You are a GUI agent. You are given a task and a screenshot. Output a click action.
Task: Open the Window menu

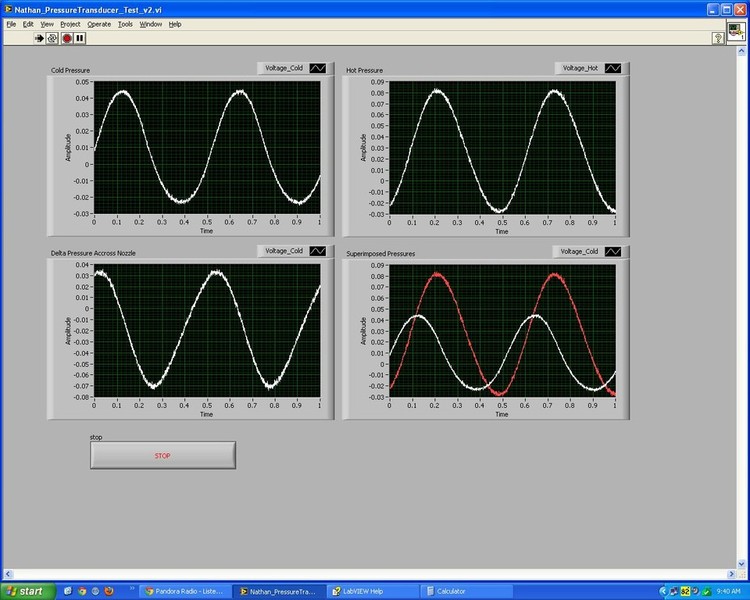click(151, 23)
